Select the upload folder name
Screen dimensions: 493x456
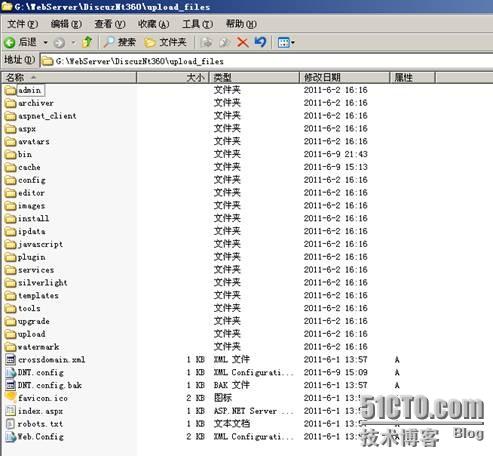pos(32,334)
